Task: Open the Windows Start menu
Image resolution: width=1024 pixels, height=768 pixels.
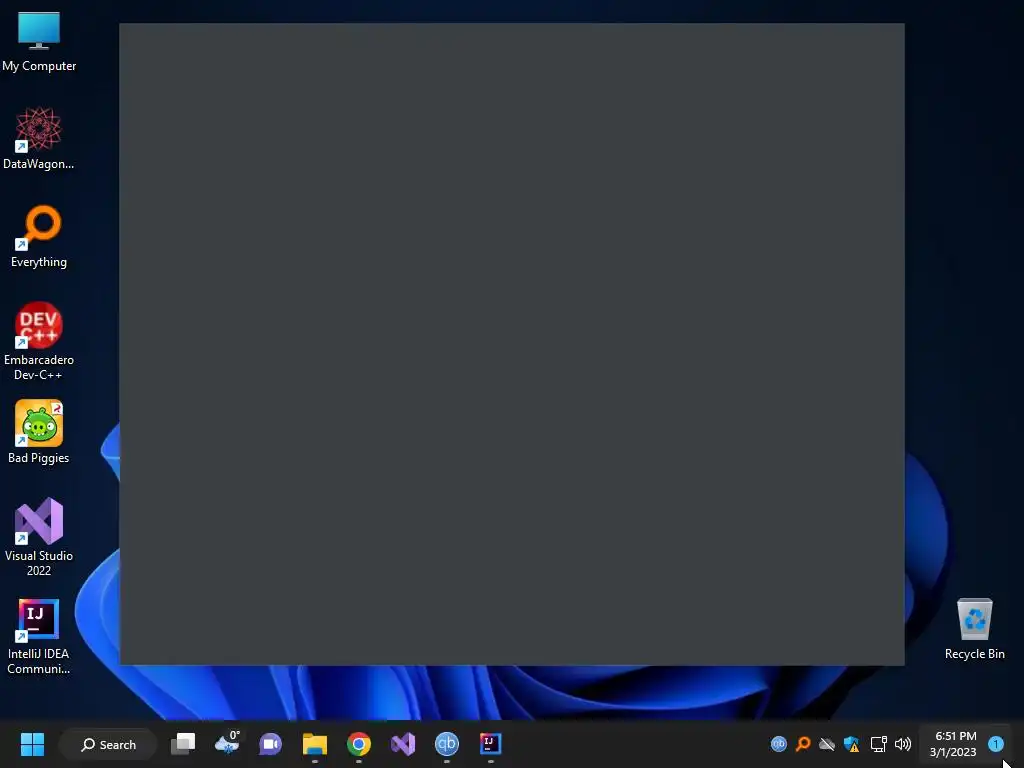Action: (x=32, y=744)
